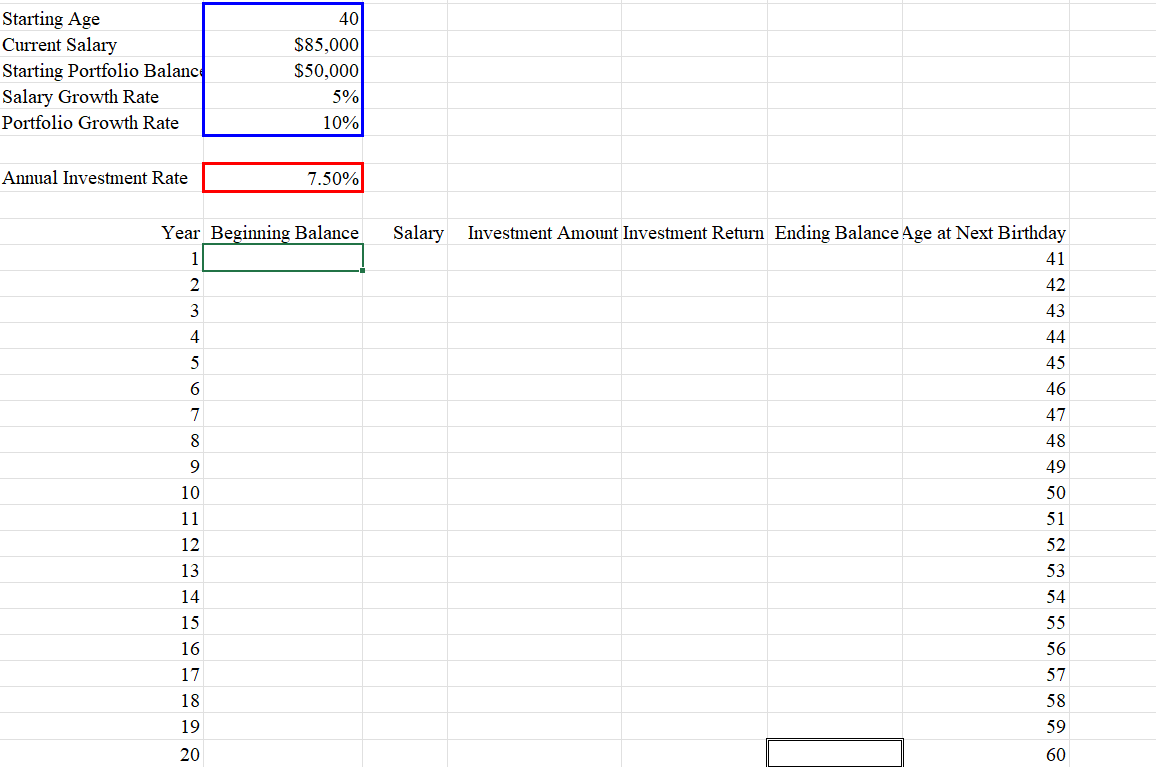Click the black-bordered Ending Balance cell for Year 20
Viewport: 1156px width, 767px height.
pyautogui.click(x=836, y=752)
